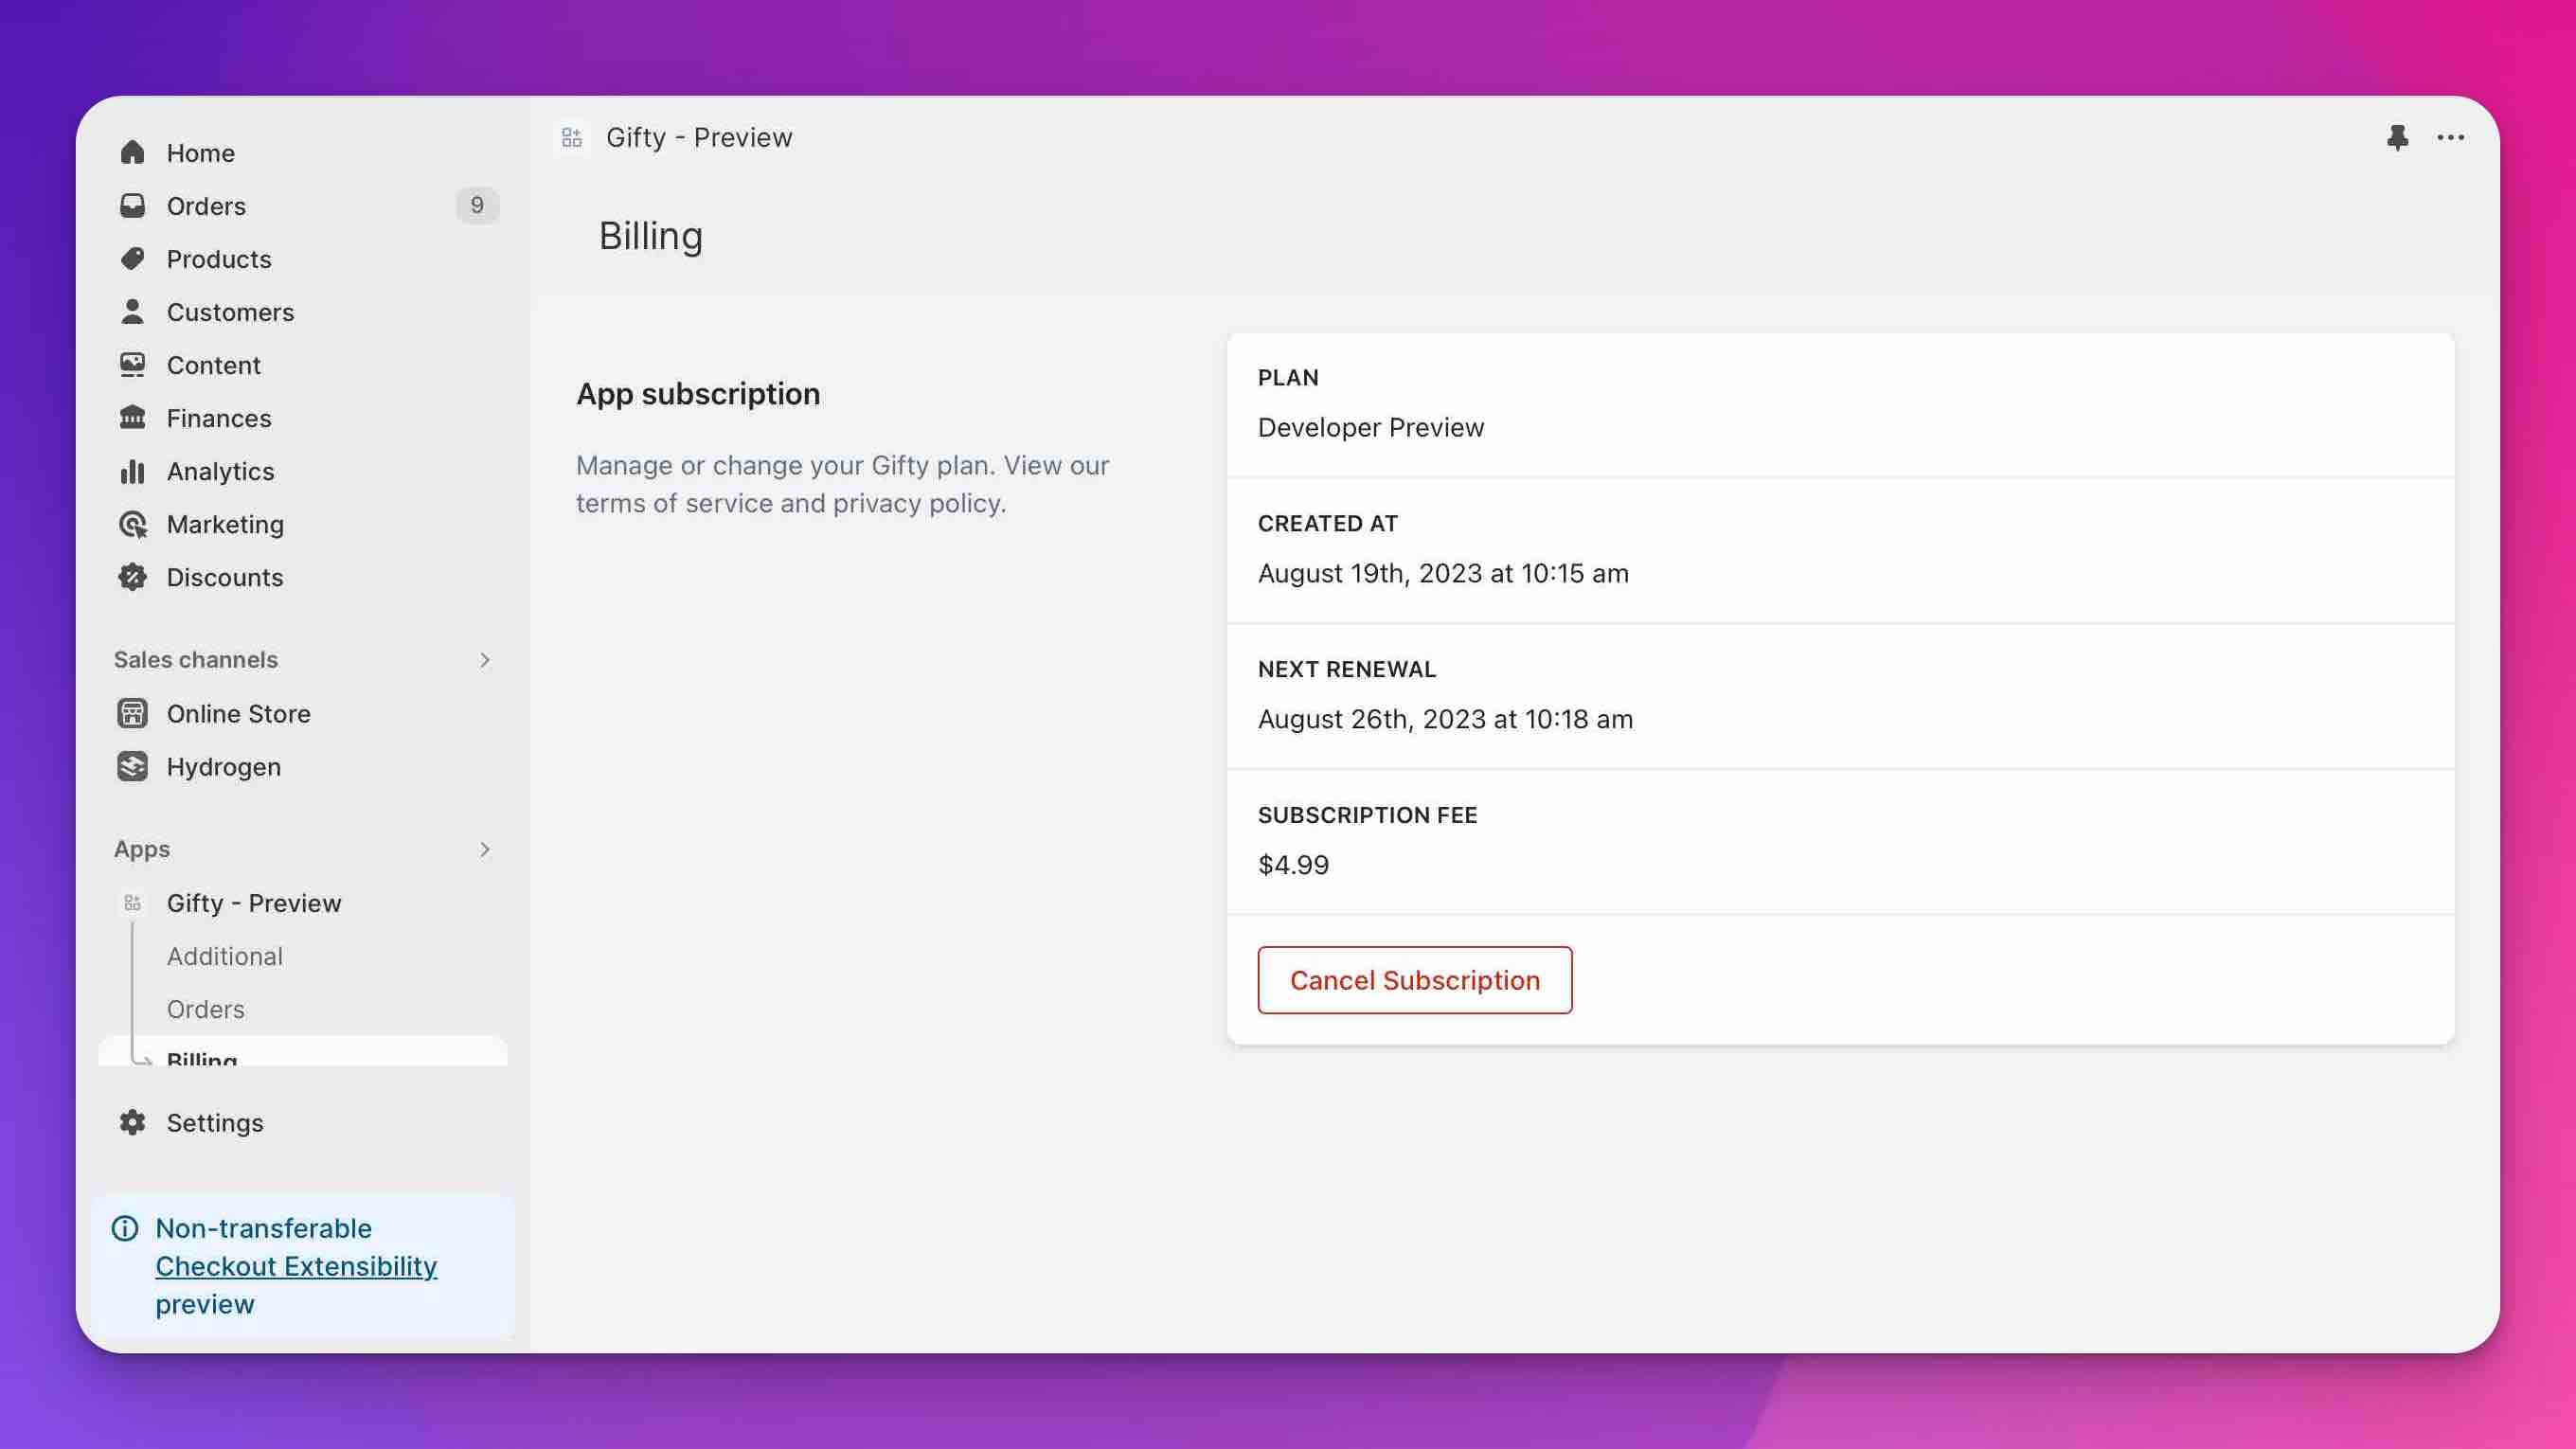This screenshot has height=1449, width=2576.
Task: Click the Orders inbox icon
Action: 132,206
